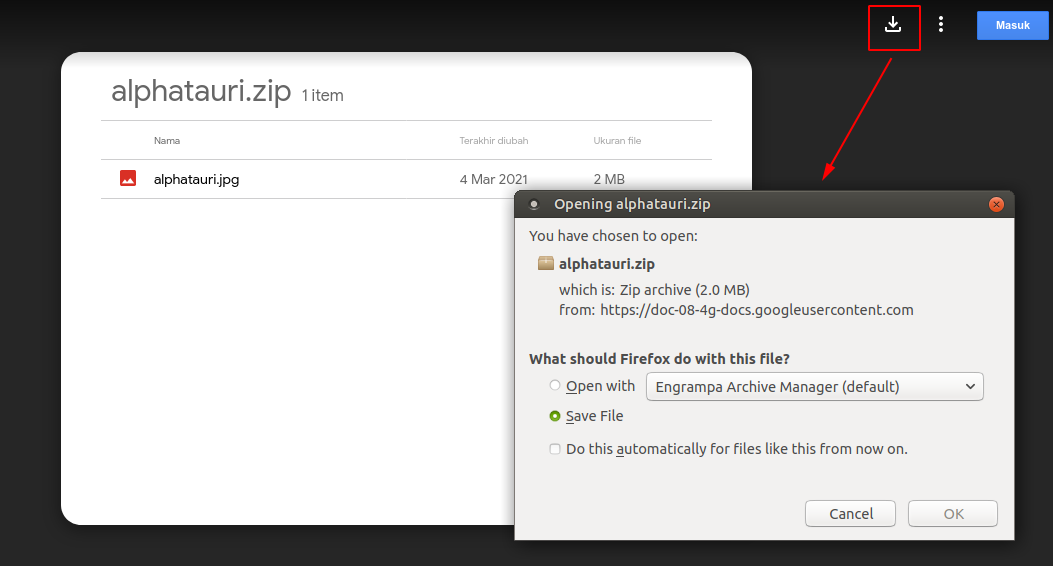Open the three-dot more options menu

941,24
